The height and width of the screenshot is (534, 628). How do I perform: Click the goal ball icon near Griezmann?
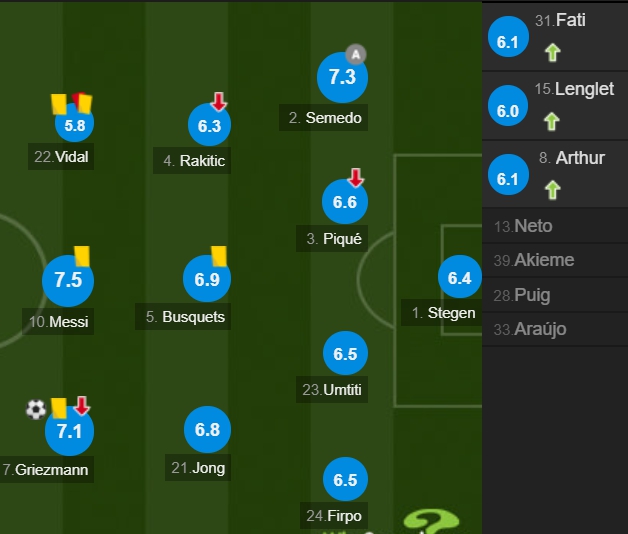36,409
